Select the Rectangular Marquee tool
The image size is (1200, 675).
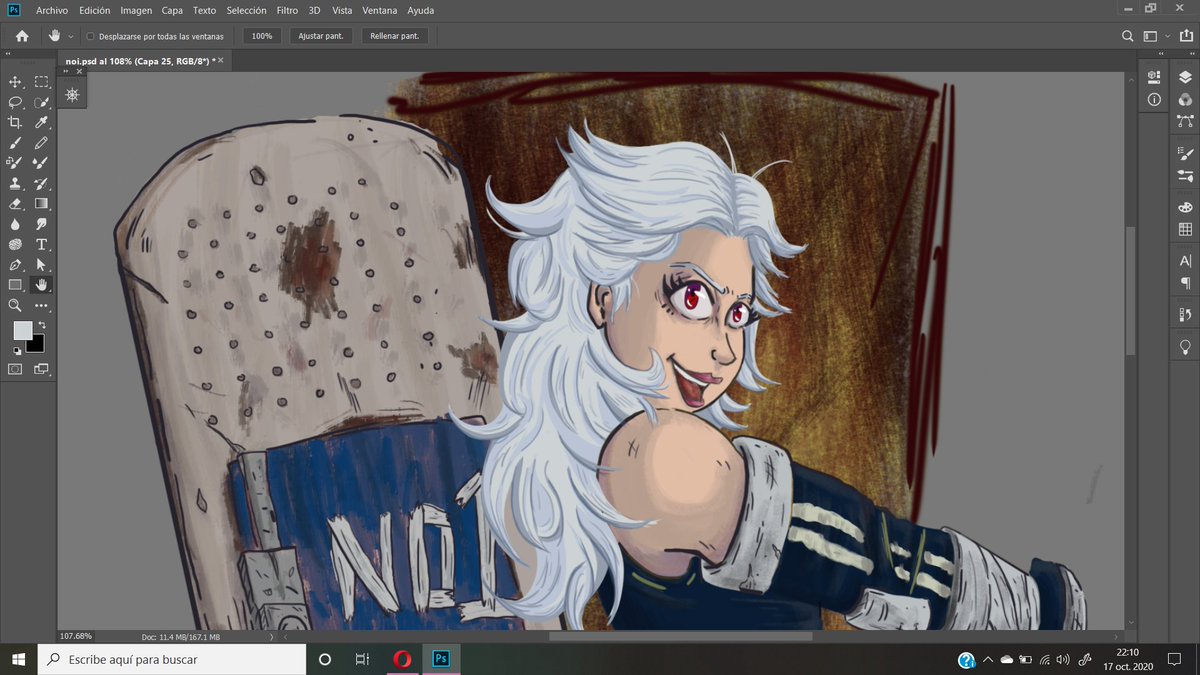[41, 81]
